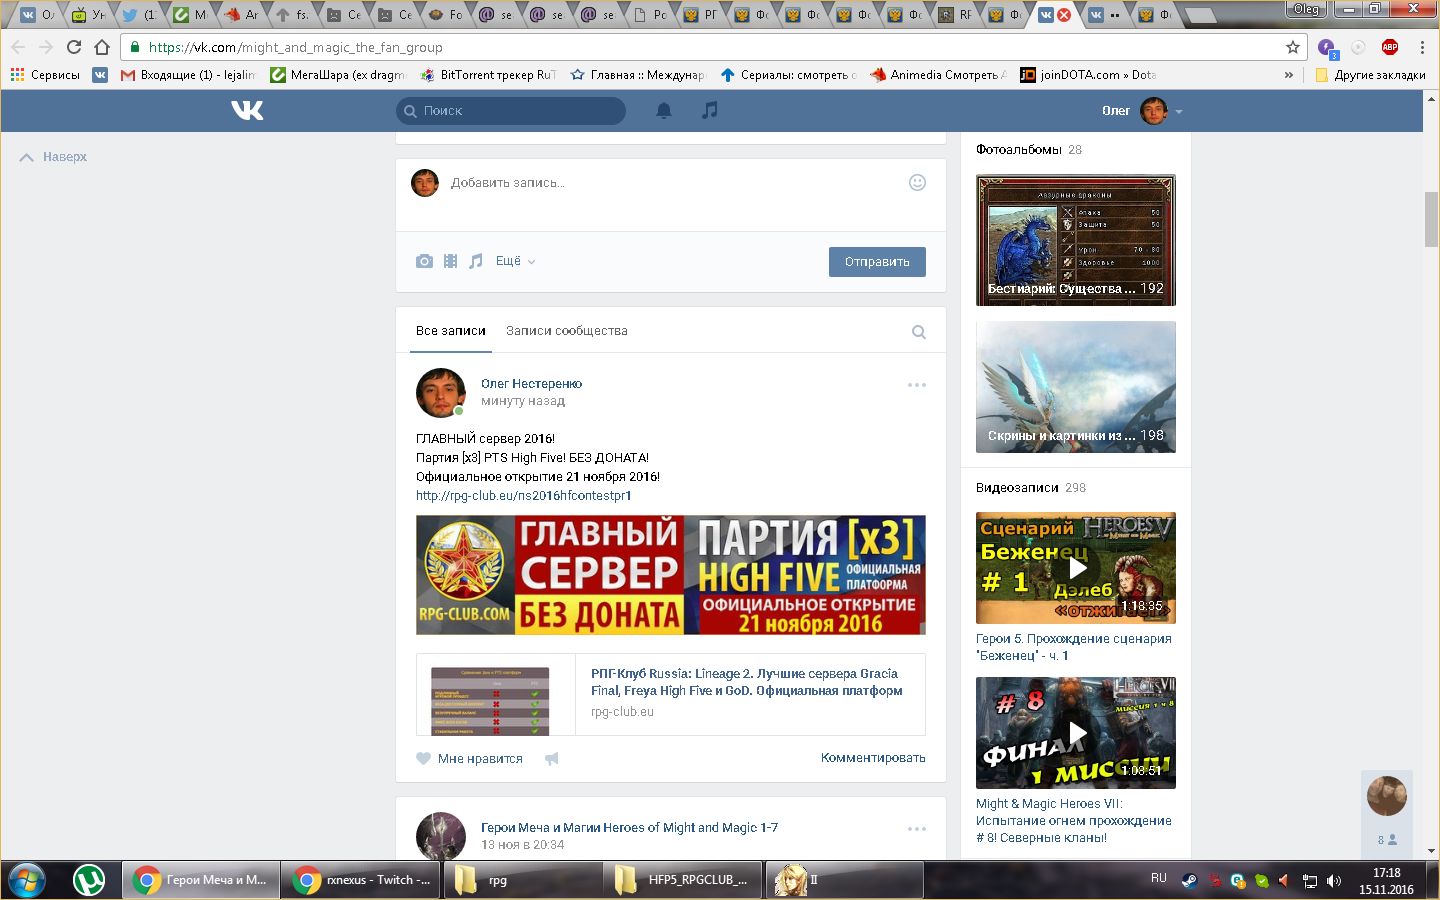
Task: Attach audio using note icon in post box
Action: point(476,261)
